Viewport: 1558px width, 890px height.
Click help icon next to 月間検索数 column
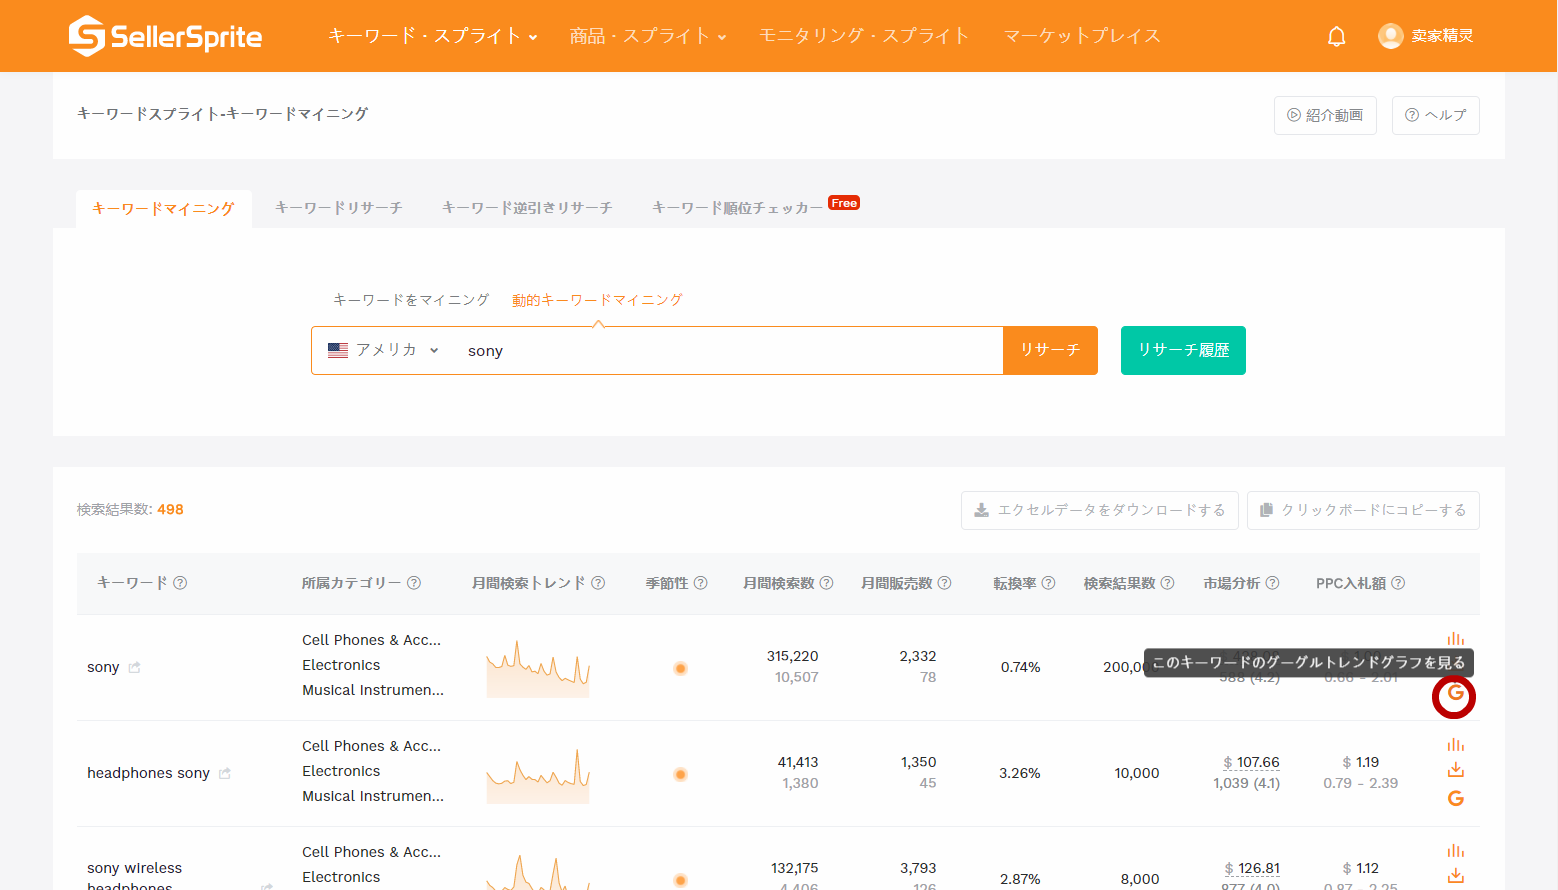tap(826, 583)
